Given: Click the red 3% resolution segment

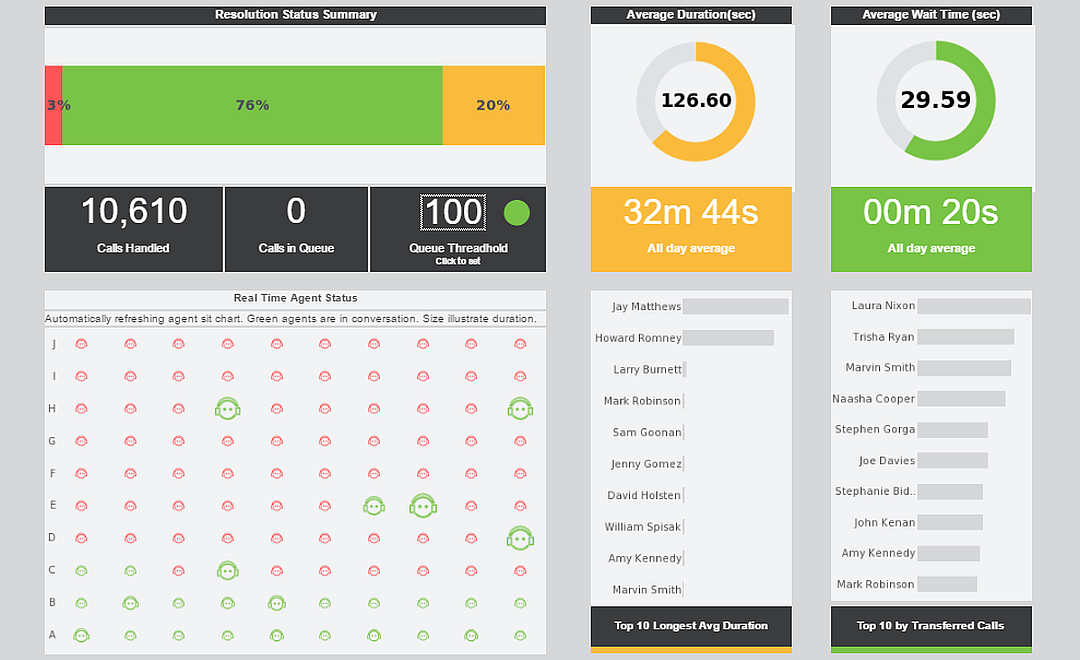Looking at the screenshot, I should point(54,105).
